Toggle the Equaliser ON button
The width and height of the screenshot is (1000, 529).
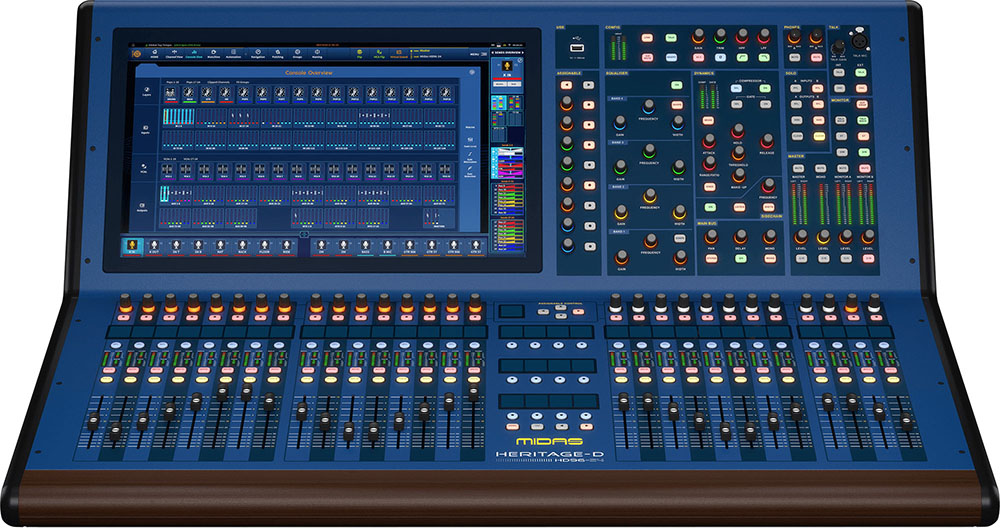point(677,85)
